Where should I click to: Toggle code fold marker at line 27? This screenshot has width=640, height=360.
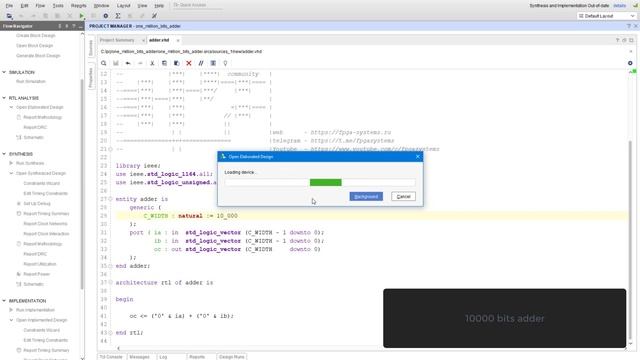point(110,199)
